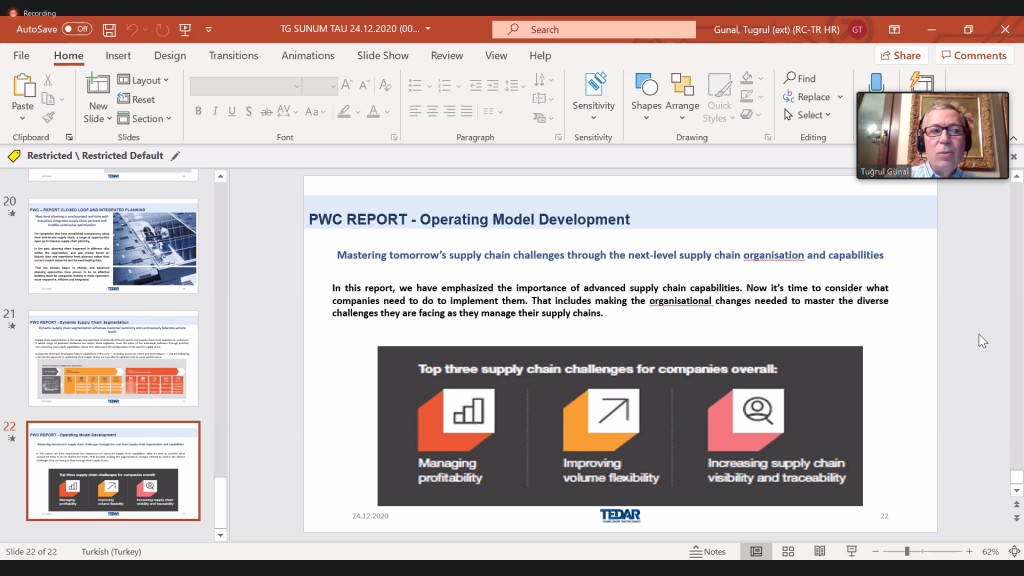Click Decrease Font Size icon
The height and width of the screenshot is (576, 1024).
364,85
